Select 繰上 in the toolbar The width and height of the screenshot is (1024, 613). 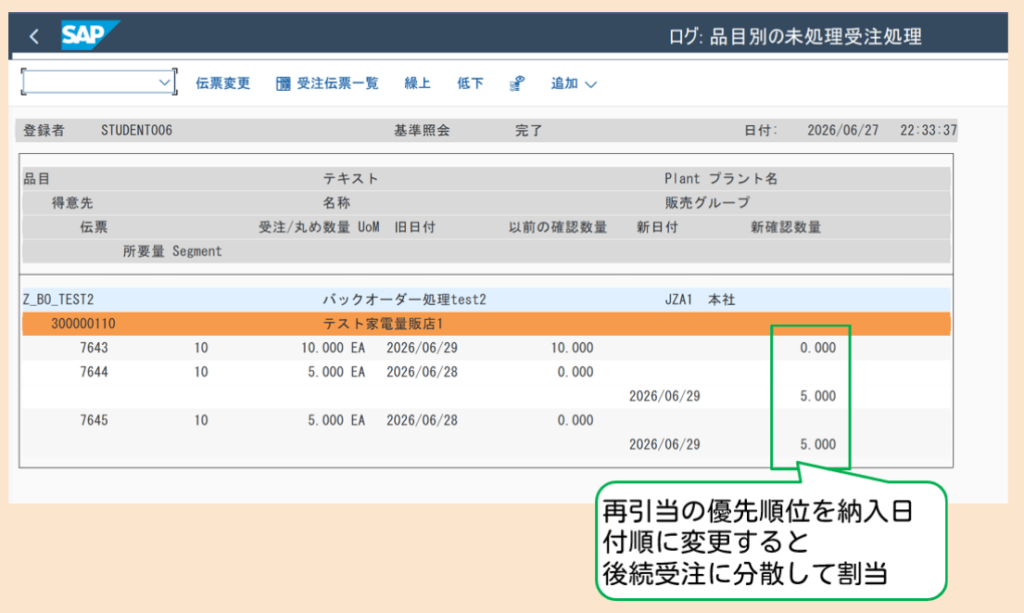pyautogui.click(x=417, y=83)
